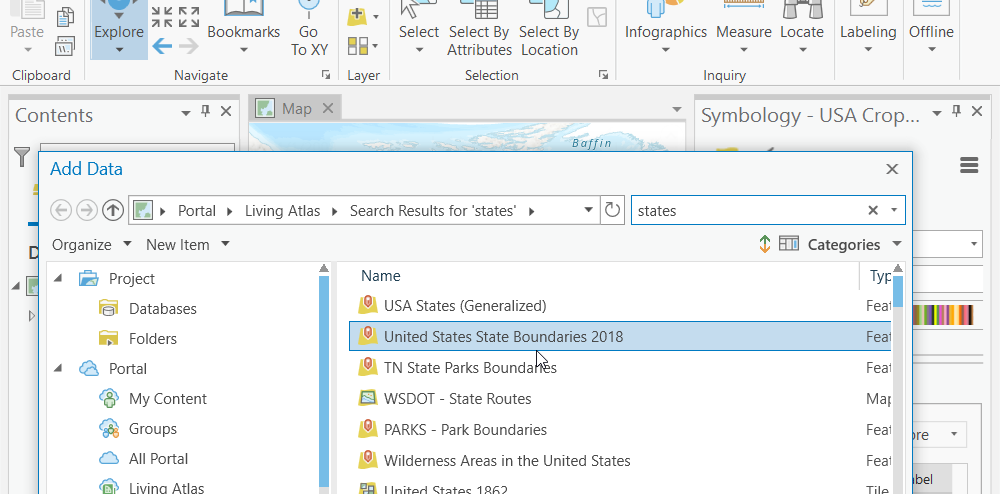The height and width of the screenshot is (494, 1000).
Task: Click the Add Data yellow plus icon
Action: click(x=357, y=17)
